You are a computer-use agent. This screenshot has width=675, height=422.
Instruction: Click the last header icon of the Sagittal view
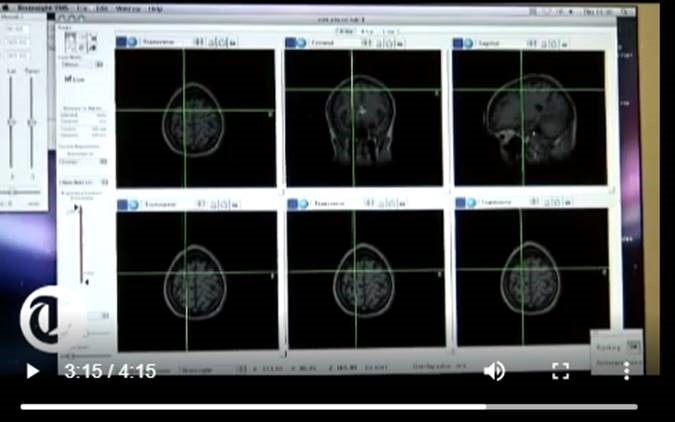(x=565, y=44)
